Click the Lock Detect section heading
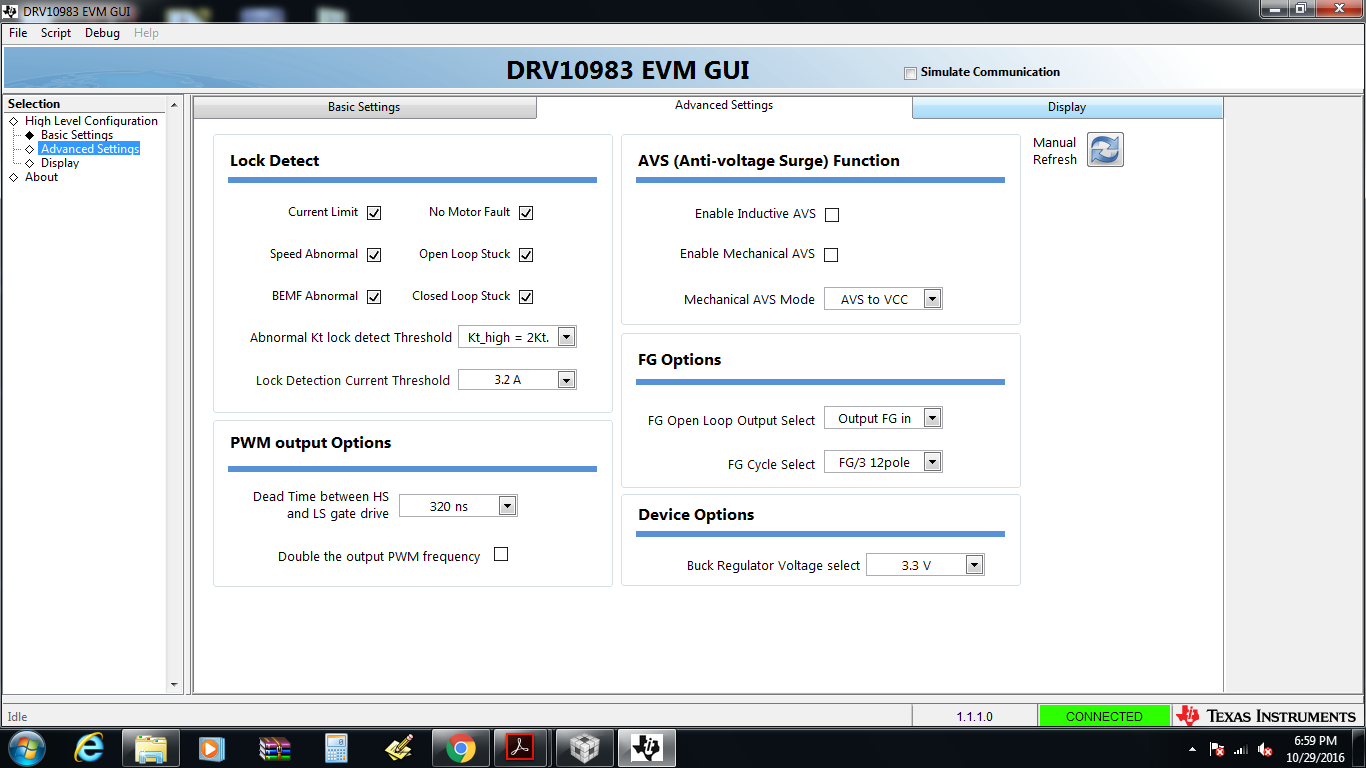This screenshot has width=1366, height=768. click(x=275, y=161)
